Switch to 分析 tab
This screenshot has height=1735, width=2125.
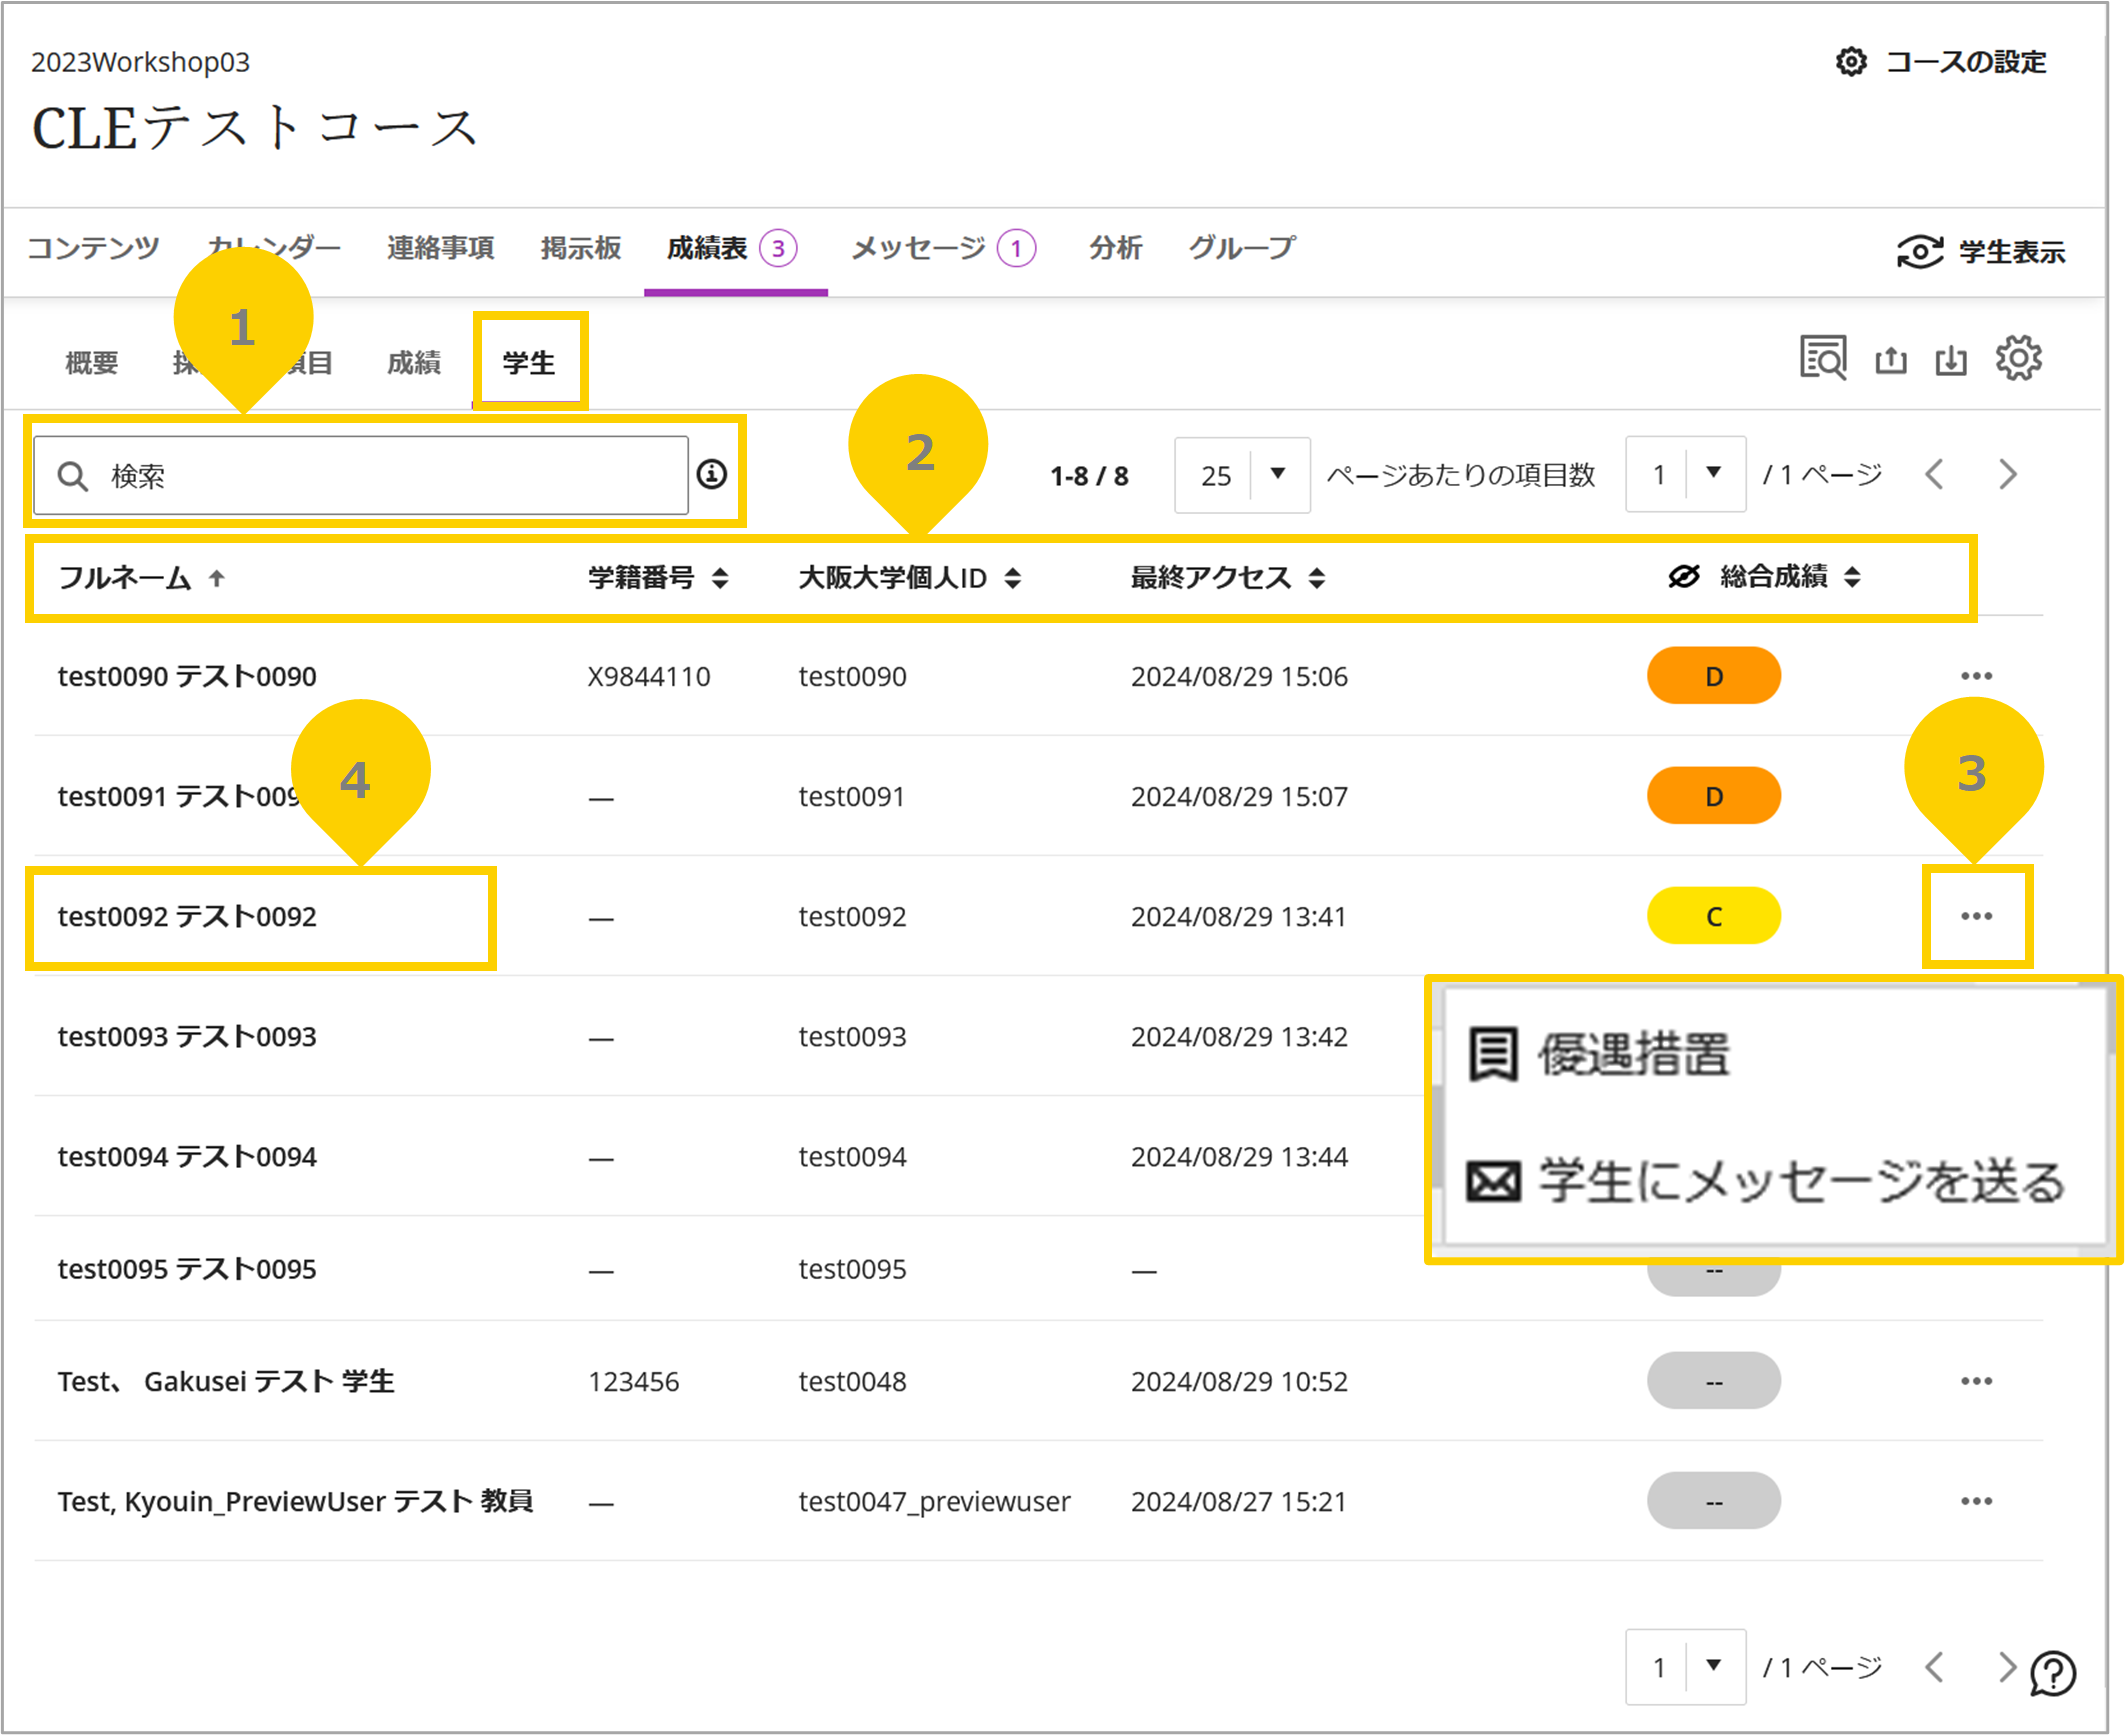coord(1115,248)
